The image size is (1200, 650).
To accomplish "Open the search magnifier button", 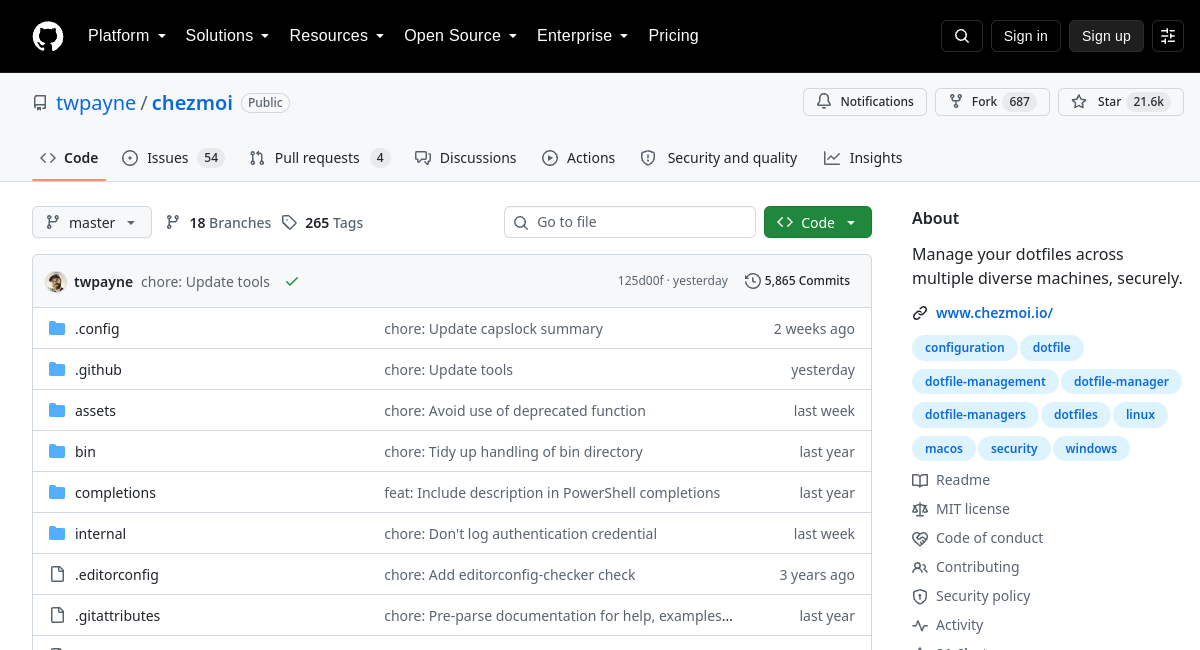I will point(962,36).
